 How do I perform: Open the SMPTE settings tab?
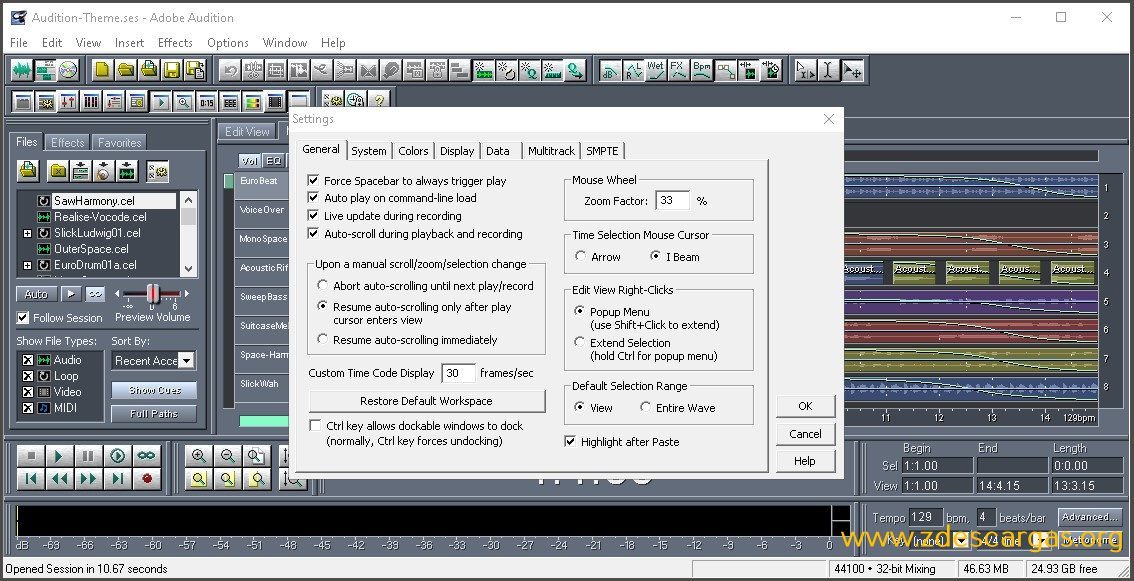pyautogui.click(x=602, y=150)
